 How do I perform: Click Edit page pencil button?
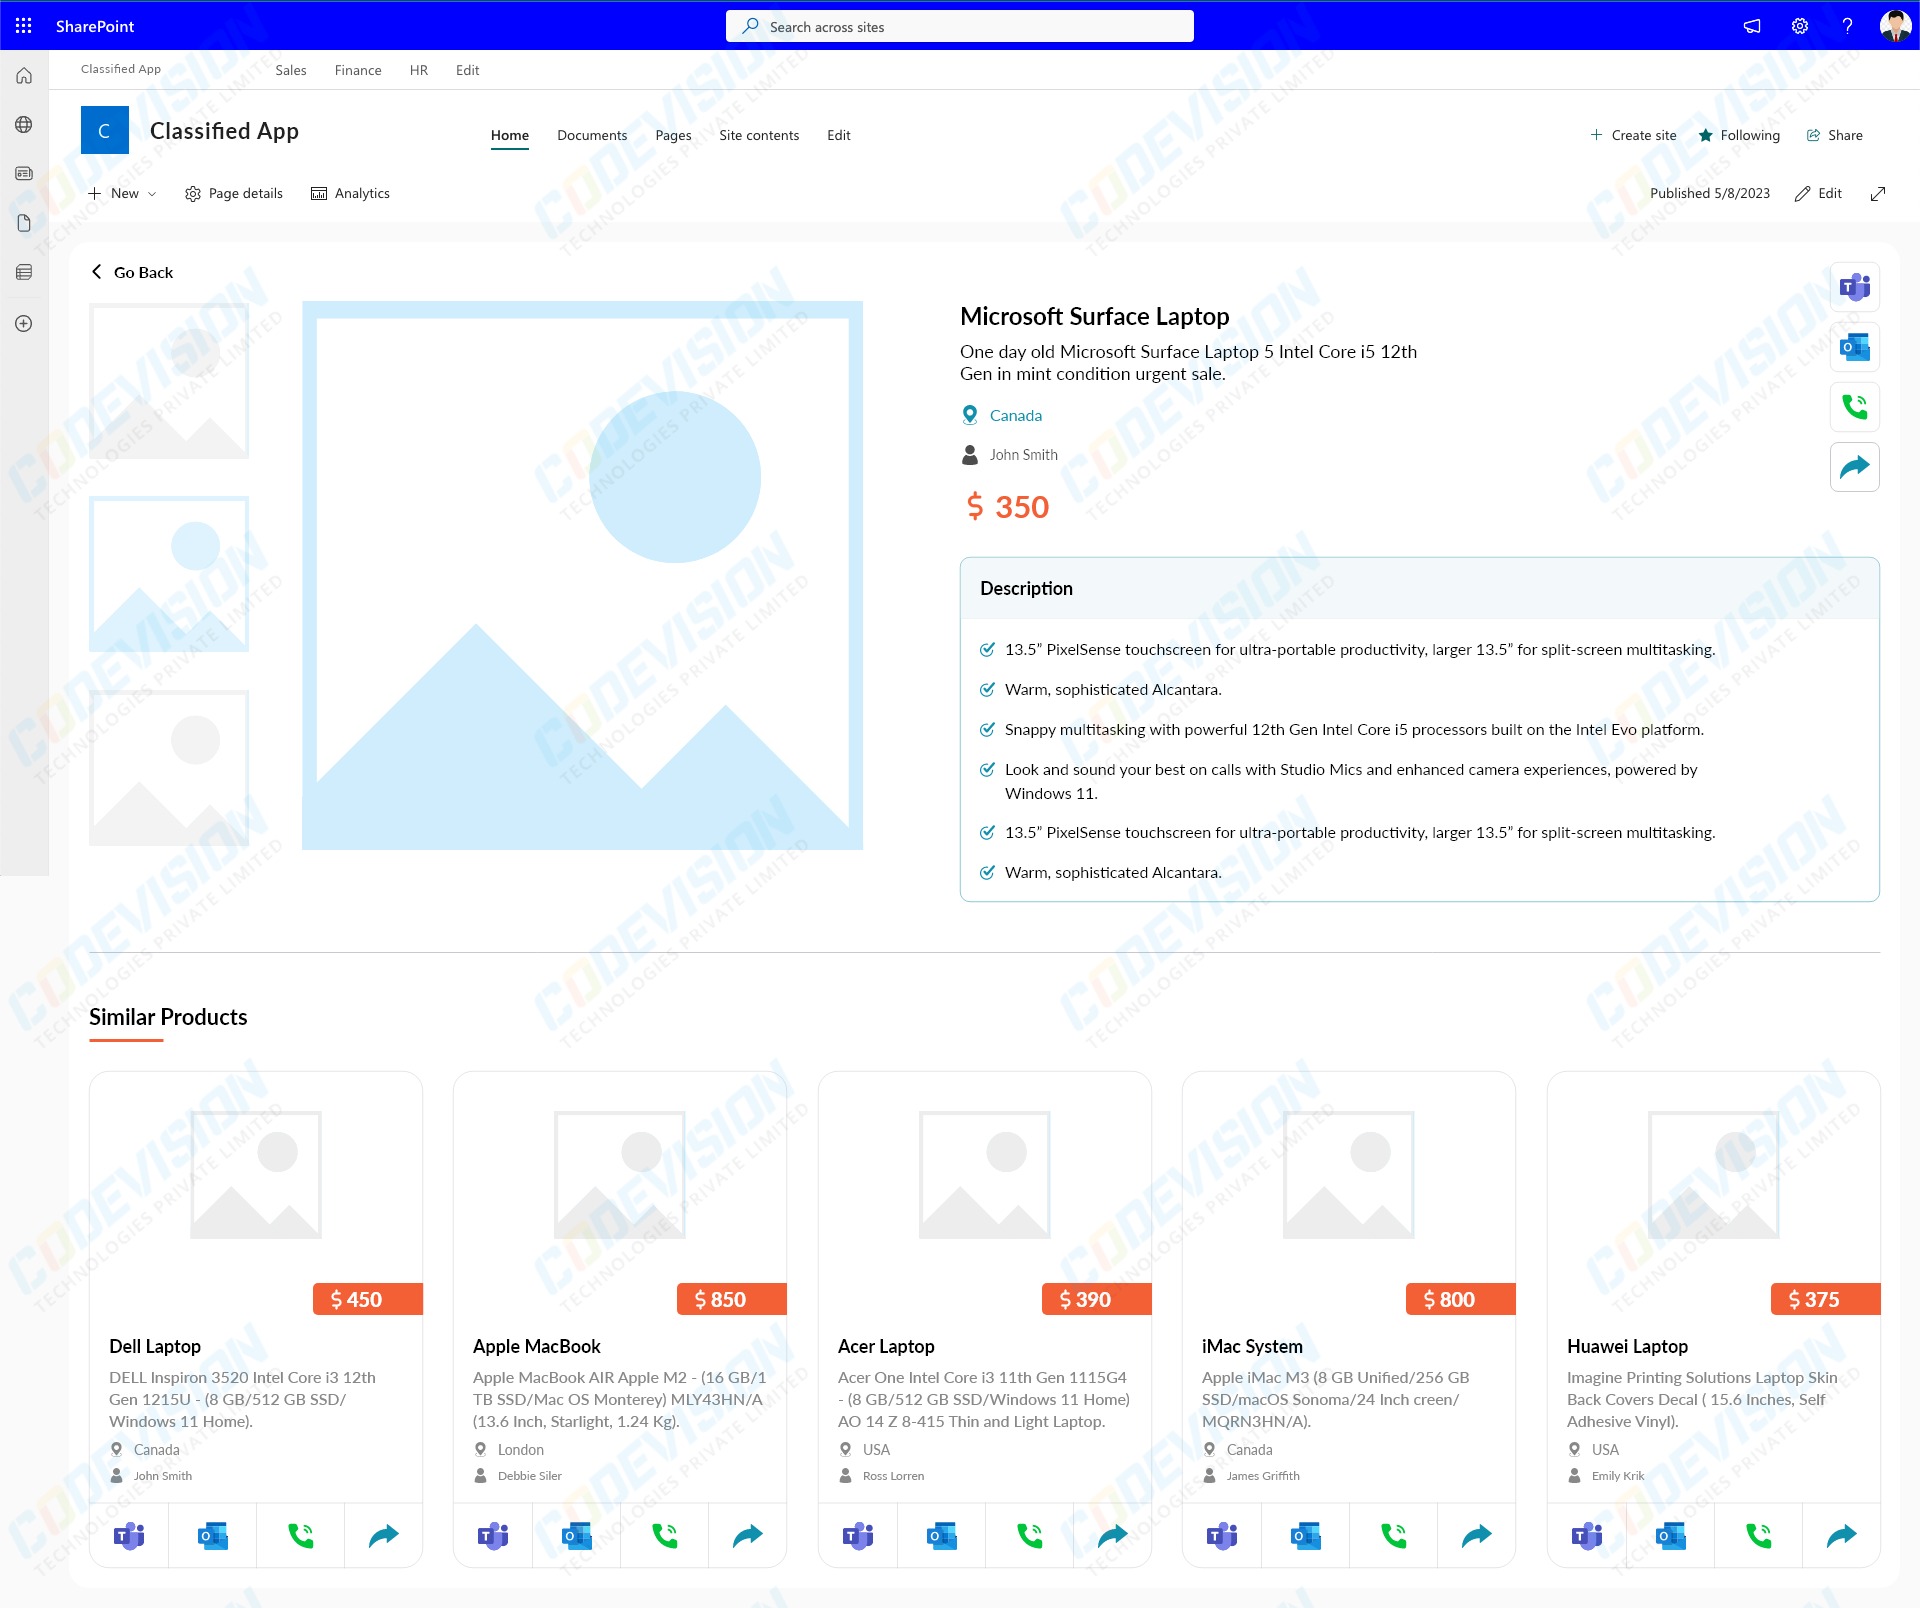[1818, 194]
